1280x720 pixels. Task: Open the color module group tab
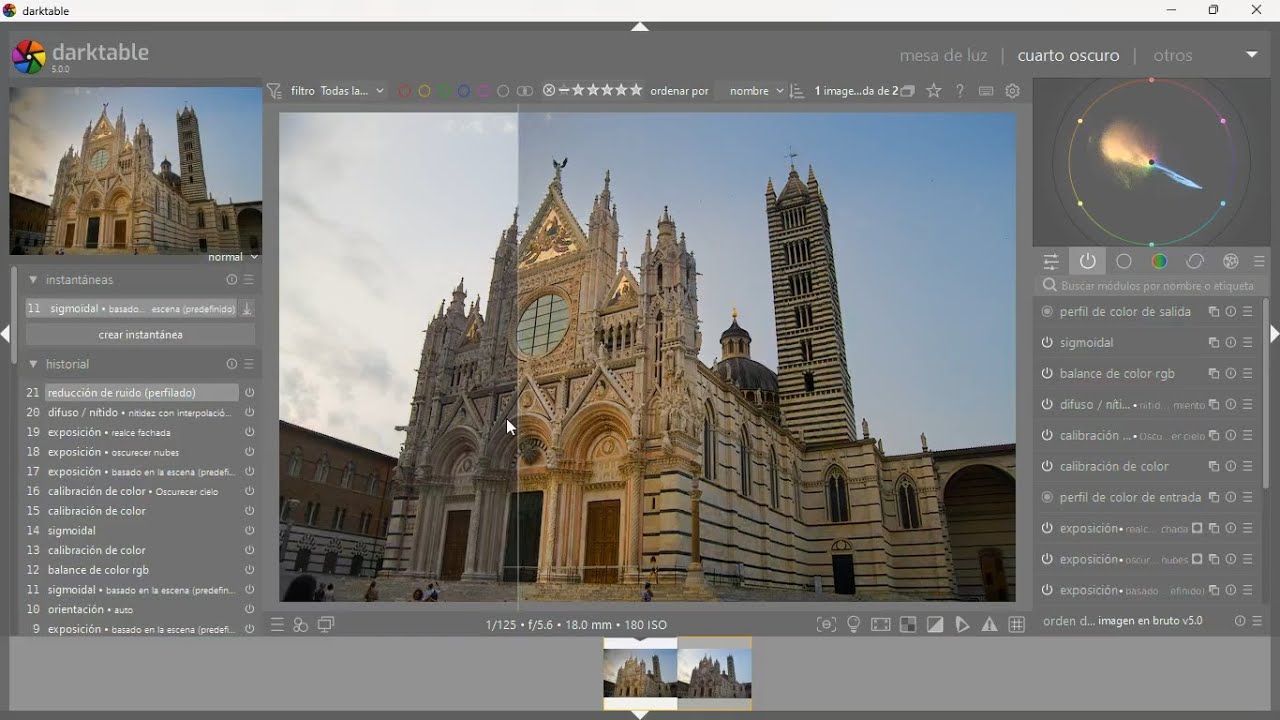(1160, 262)
